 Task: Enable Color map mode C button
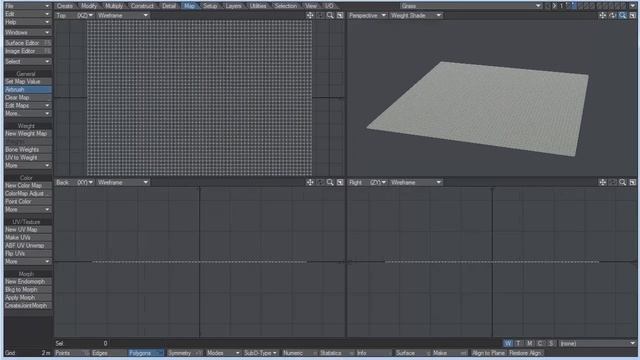pyautogui.click(x=540, y=343)
